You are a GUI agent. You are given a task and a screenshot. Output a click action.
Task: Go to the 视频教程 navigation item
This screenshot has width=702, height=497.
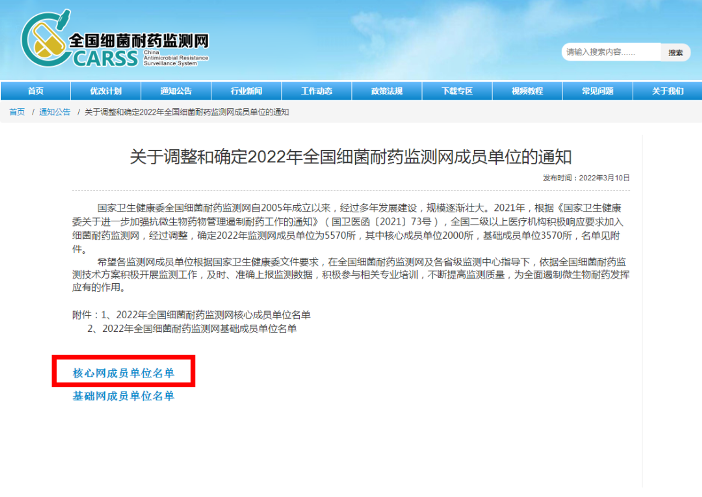point(527,91)
